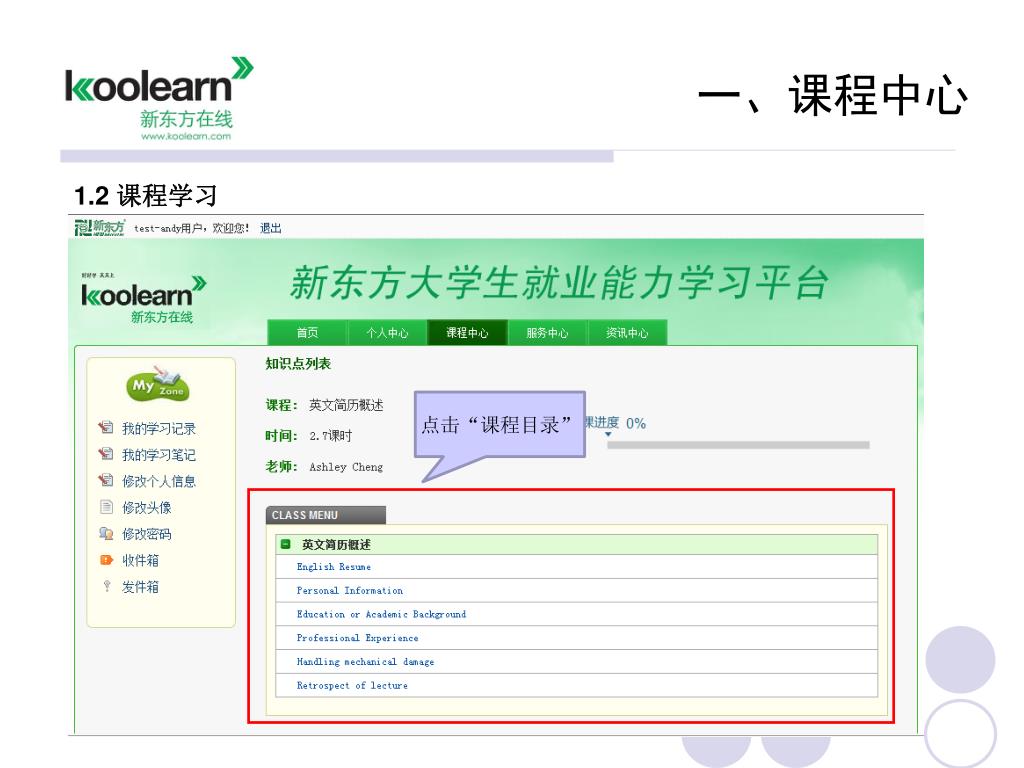Viewport: 1024px width, 768px height.
Task: Click the 退出 logout link
Action: (x=270, y=228)
